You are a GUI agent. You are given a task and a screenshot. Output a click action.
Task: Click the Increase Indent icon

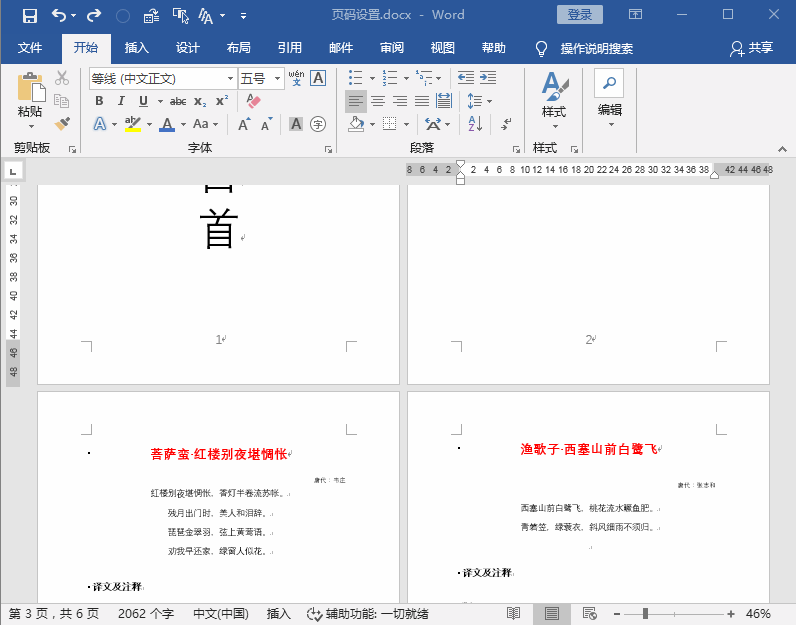(x=488, y=78)
